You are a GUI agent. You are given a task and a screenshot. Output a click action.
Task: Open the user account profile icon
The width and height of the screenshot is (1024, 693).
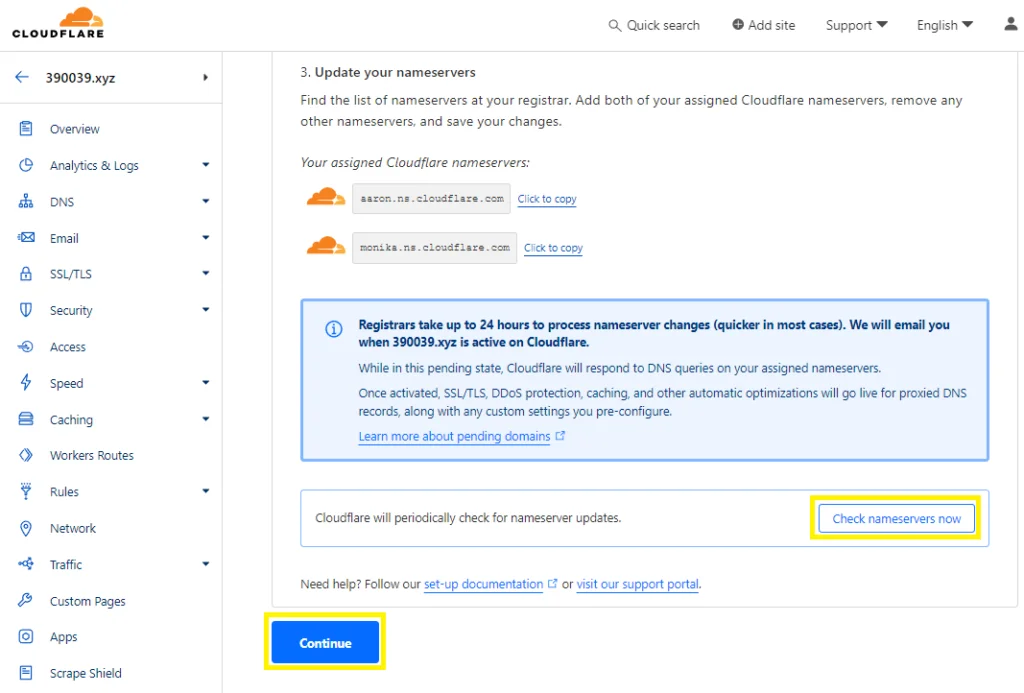(1010, 24)
